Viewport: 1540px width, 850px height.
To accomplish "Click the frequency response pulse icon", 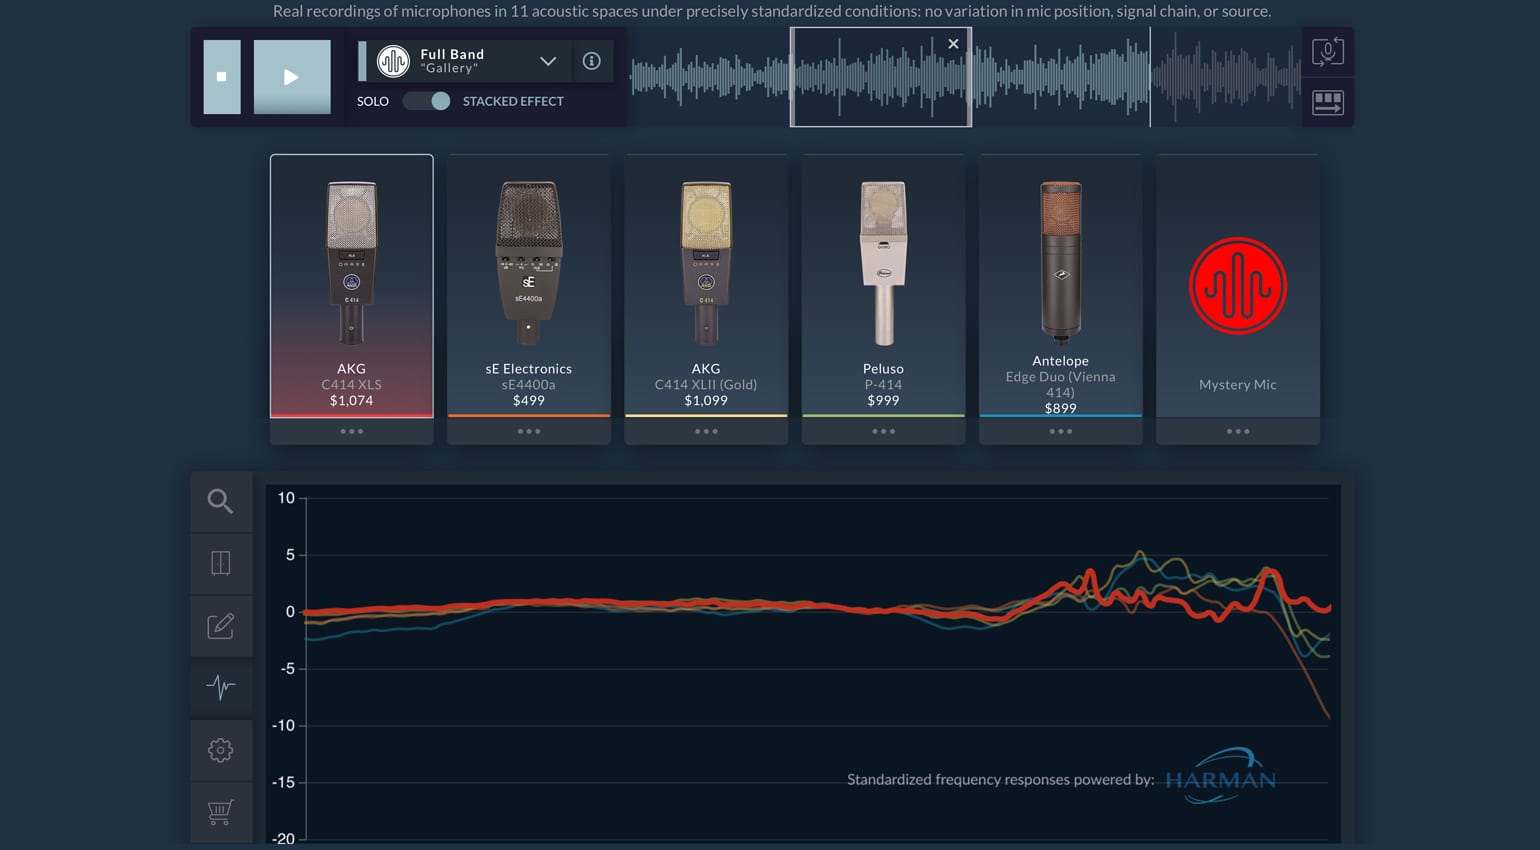I will click(x=221, y=687).
